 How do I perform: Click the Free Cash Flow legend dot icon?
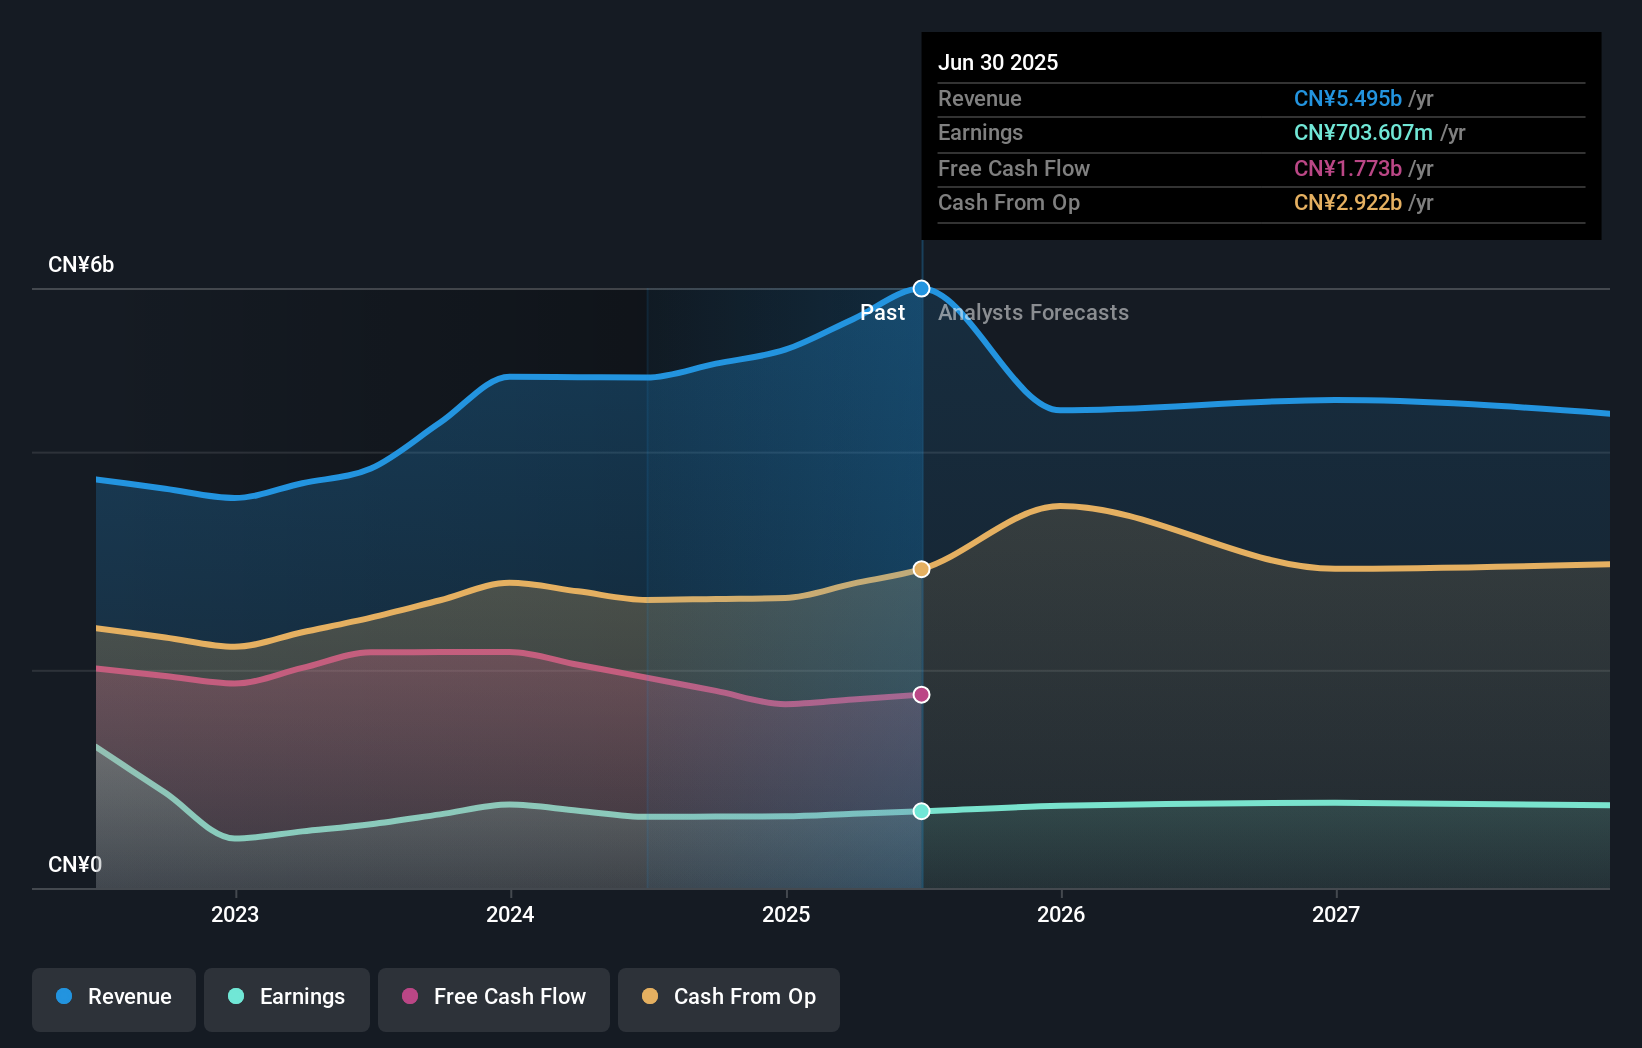pyautogui.click(x=408, y=997)
